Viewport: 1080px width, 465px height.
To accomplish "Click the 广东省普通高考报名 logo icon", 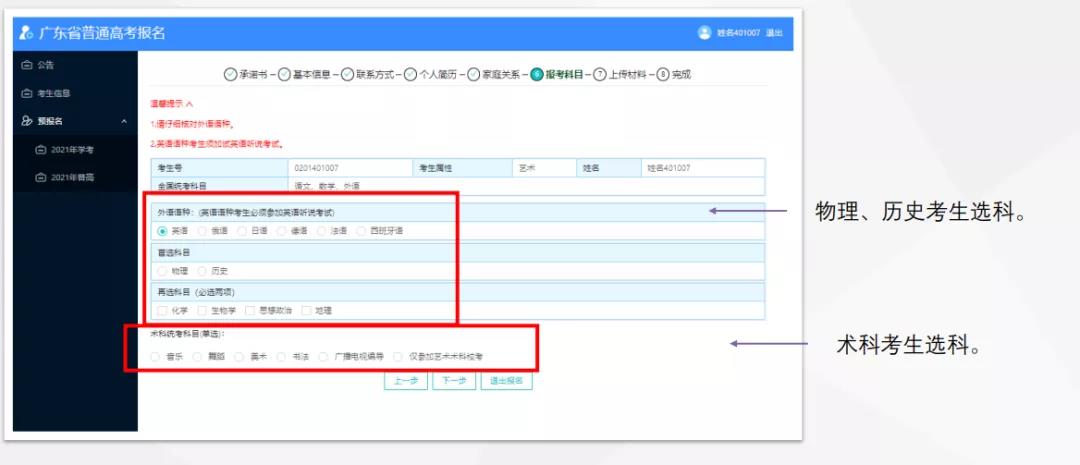I will (x=26, y=33).
